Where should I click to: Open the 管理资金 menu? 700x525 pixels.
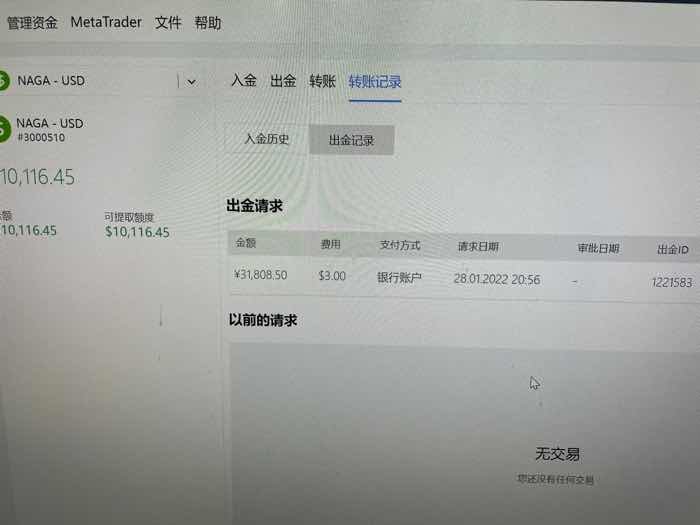[32, 23]
